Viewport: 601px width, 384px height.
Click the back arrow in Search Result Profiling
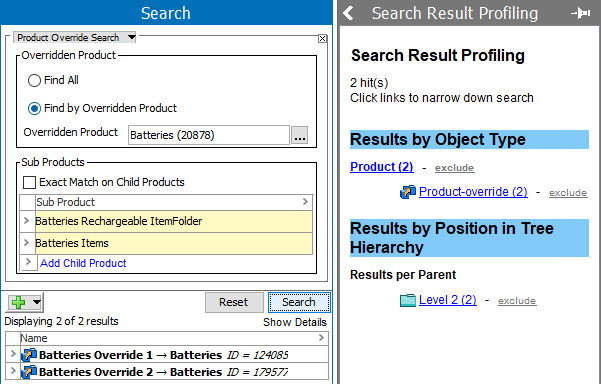tap(348, 13)
